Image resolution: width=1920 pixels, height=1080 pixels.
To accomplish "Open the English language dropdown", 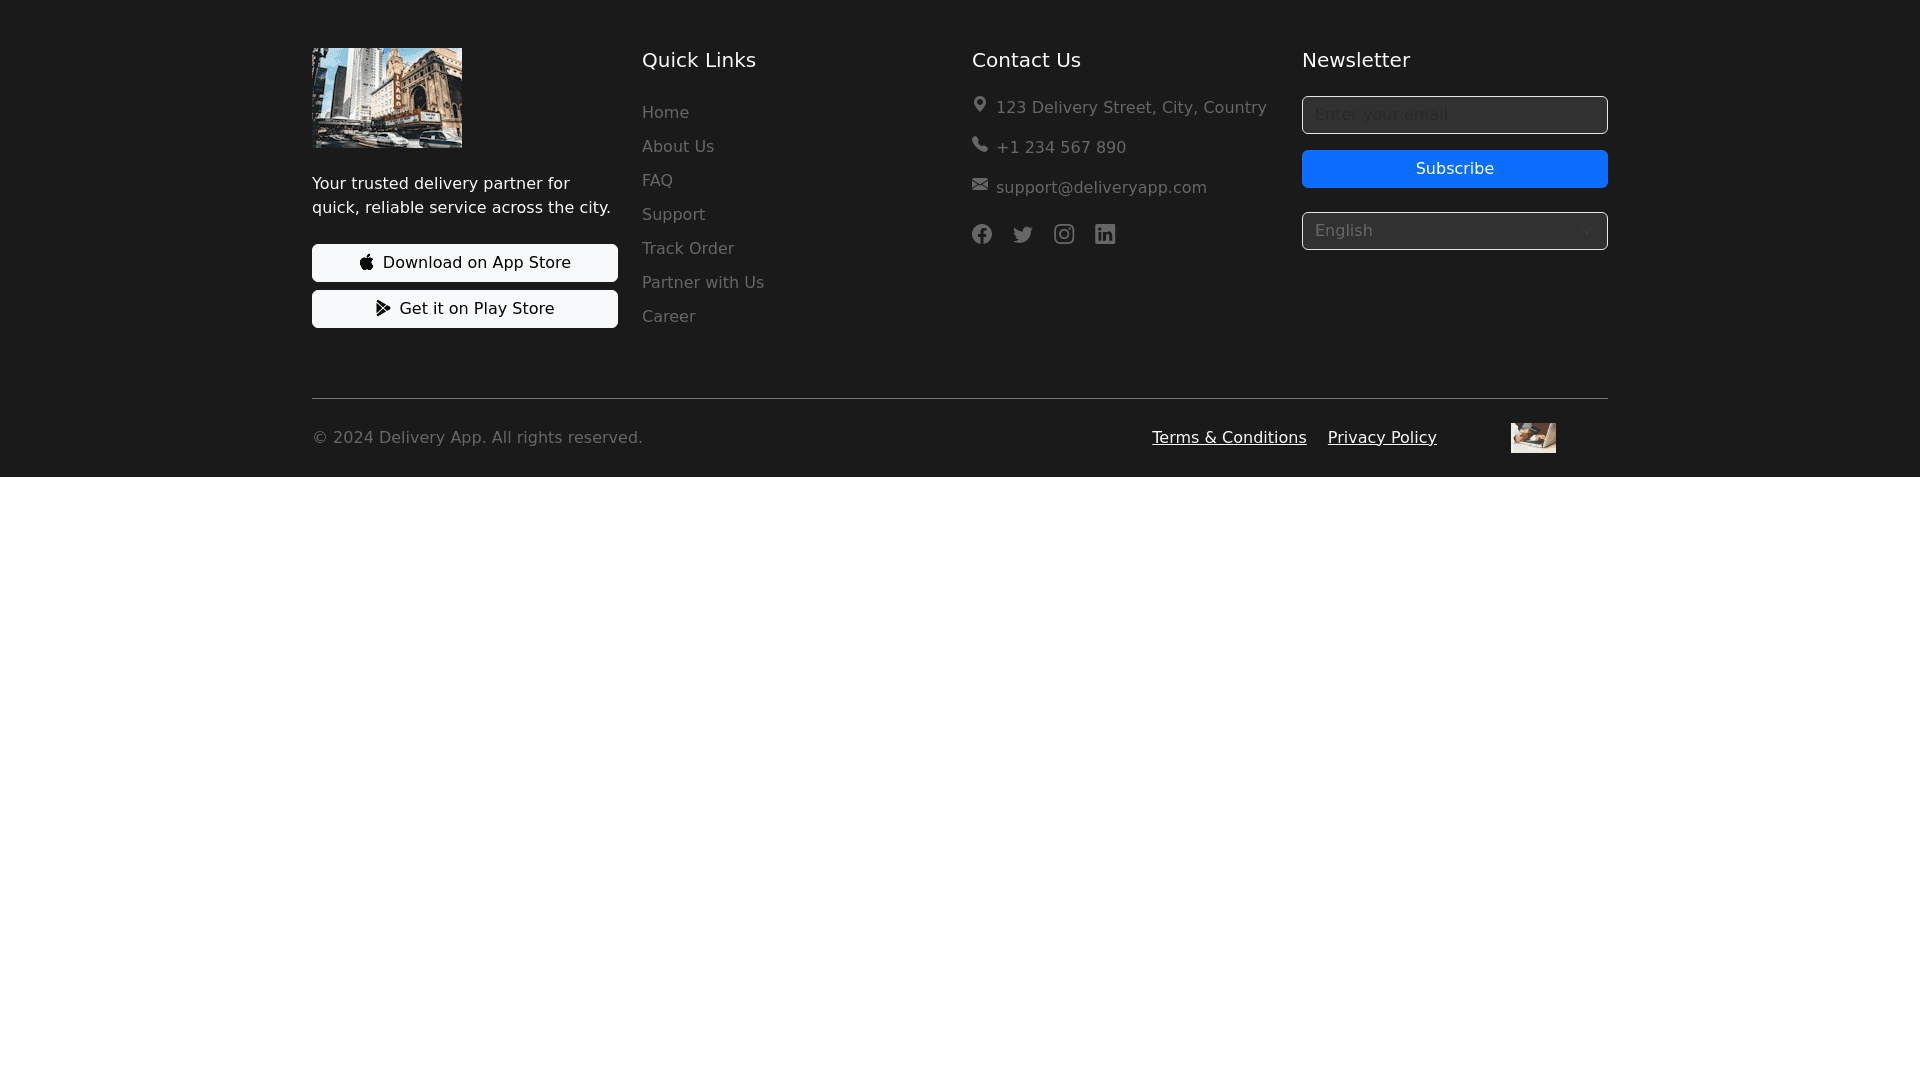I will click(x=1454, y=231).
